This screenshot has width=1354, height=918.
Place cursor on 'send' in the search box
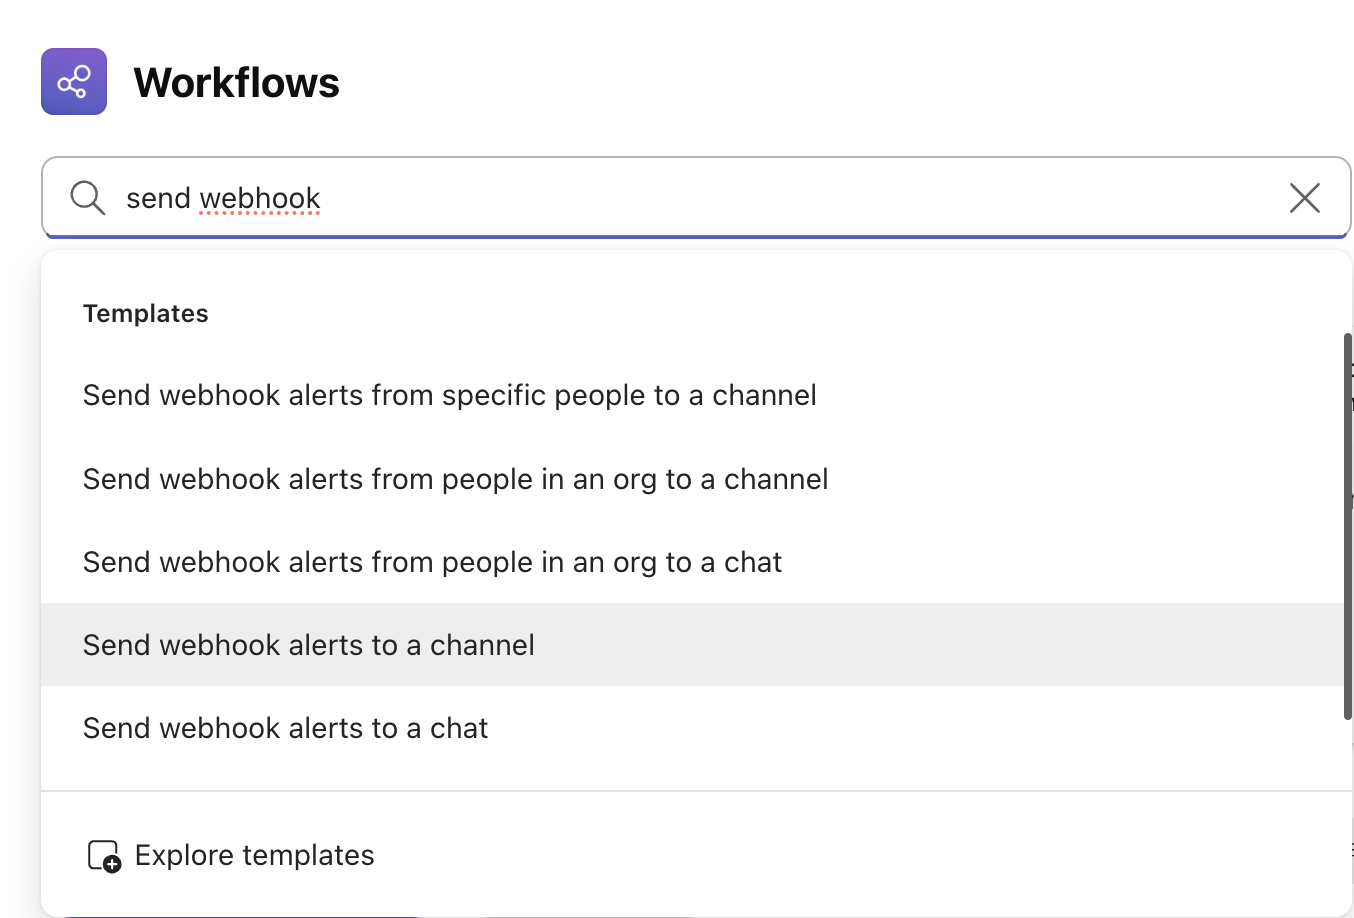coord(158,198)
